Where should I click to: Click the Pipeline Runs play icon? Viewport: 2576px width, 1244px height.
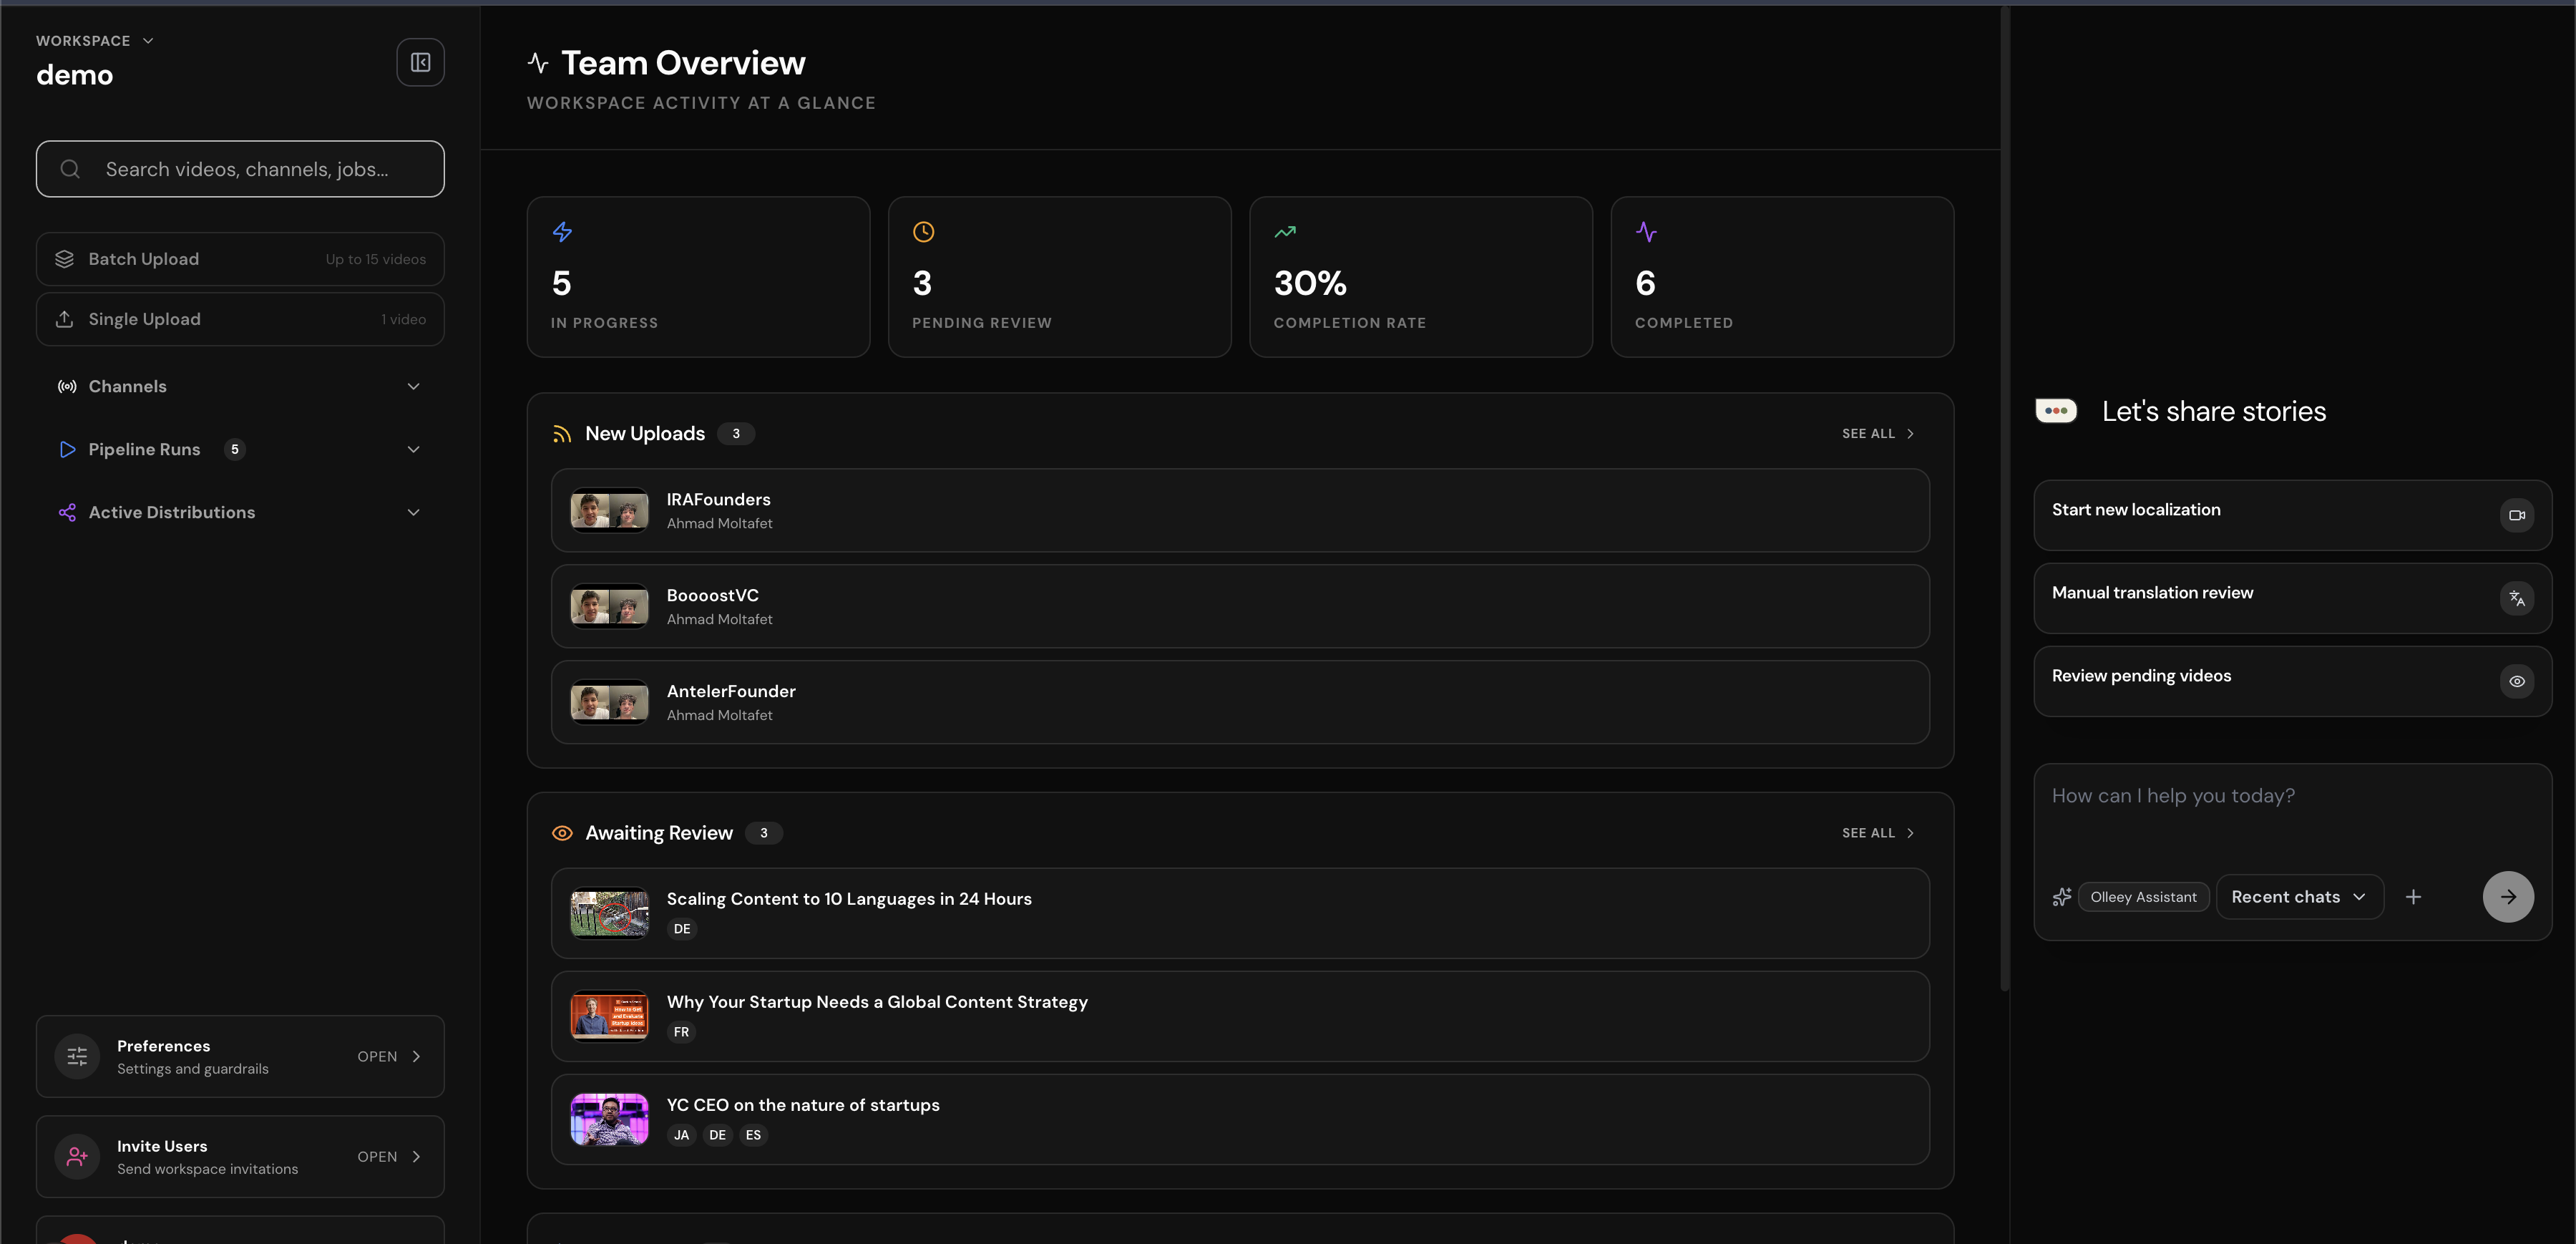[x=66, y=449]
